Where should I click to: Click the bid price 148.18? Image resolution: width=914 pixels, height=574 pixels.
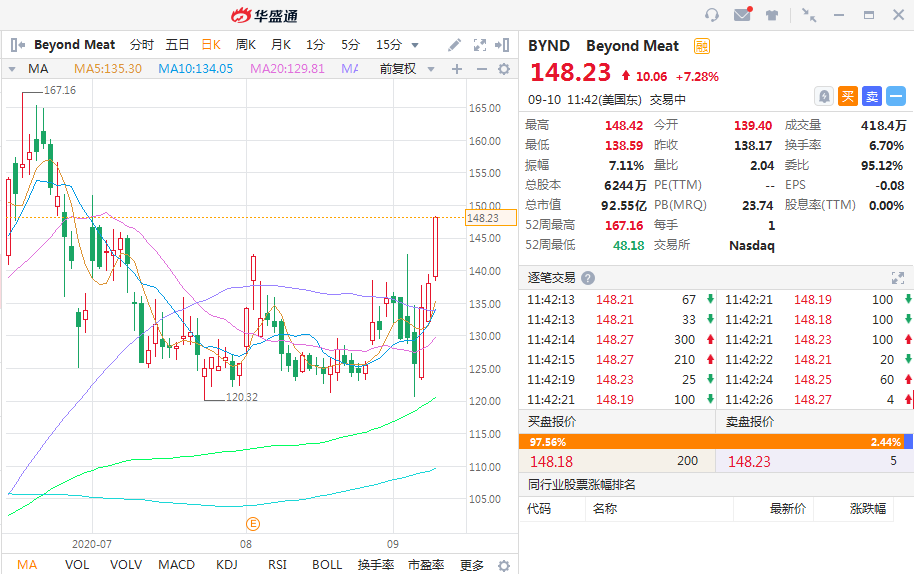click(551, 462)
